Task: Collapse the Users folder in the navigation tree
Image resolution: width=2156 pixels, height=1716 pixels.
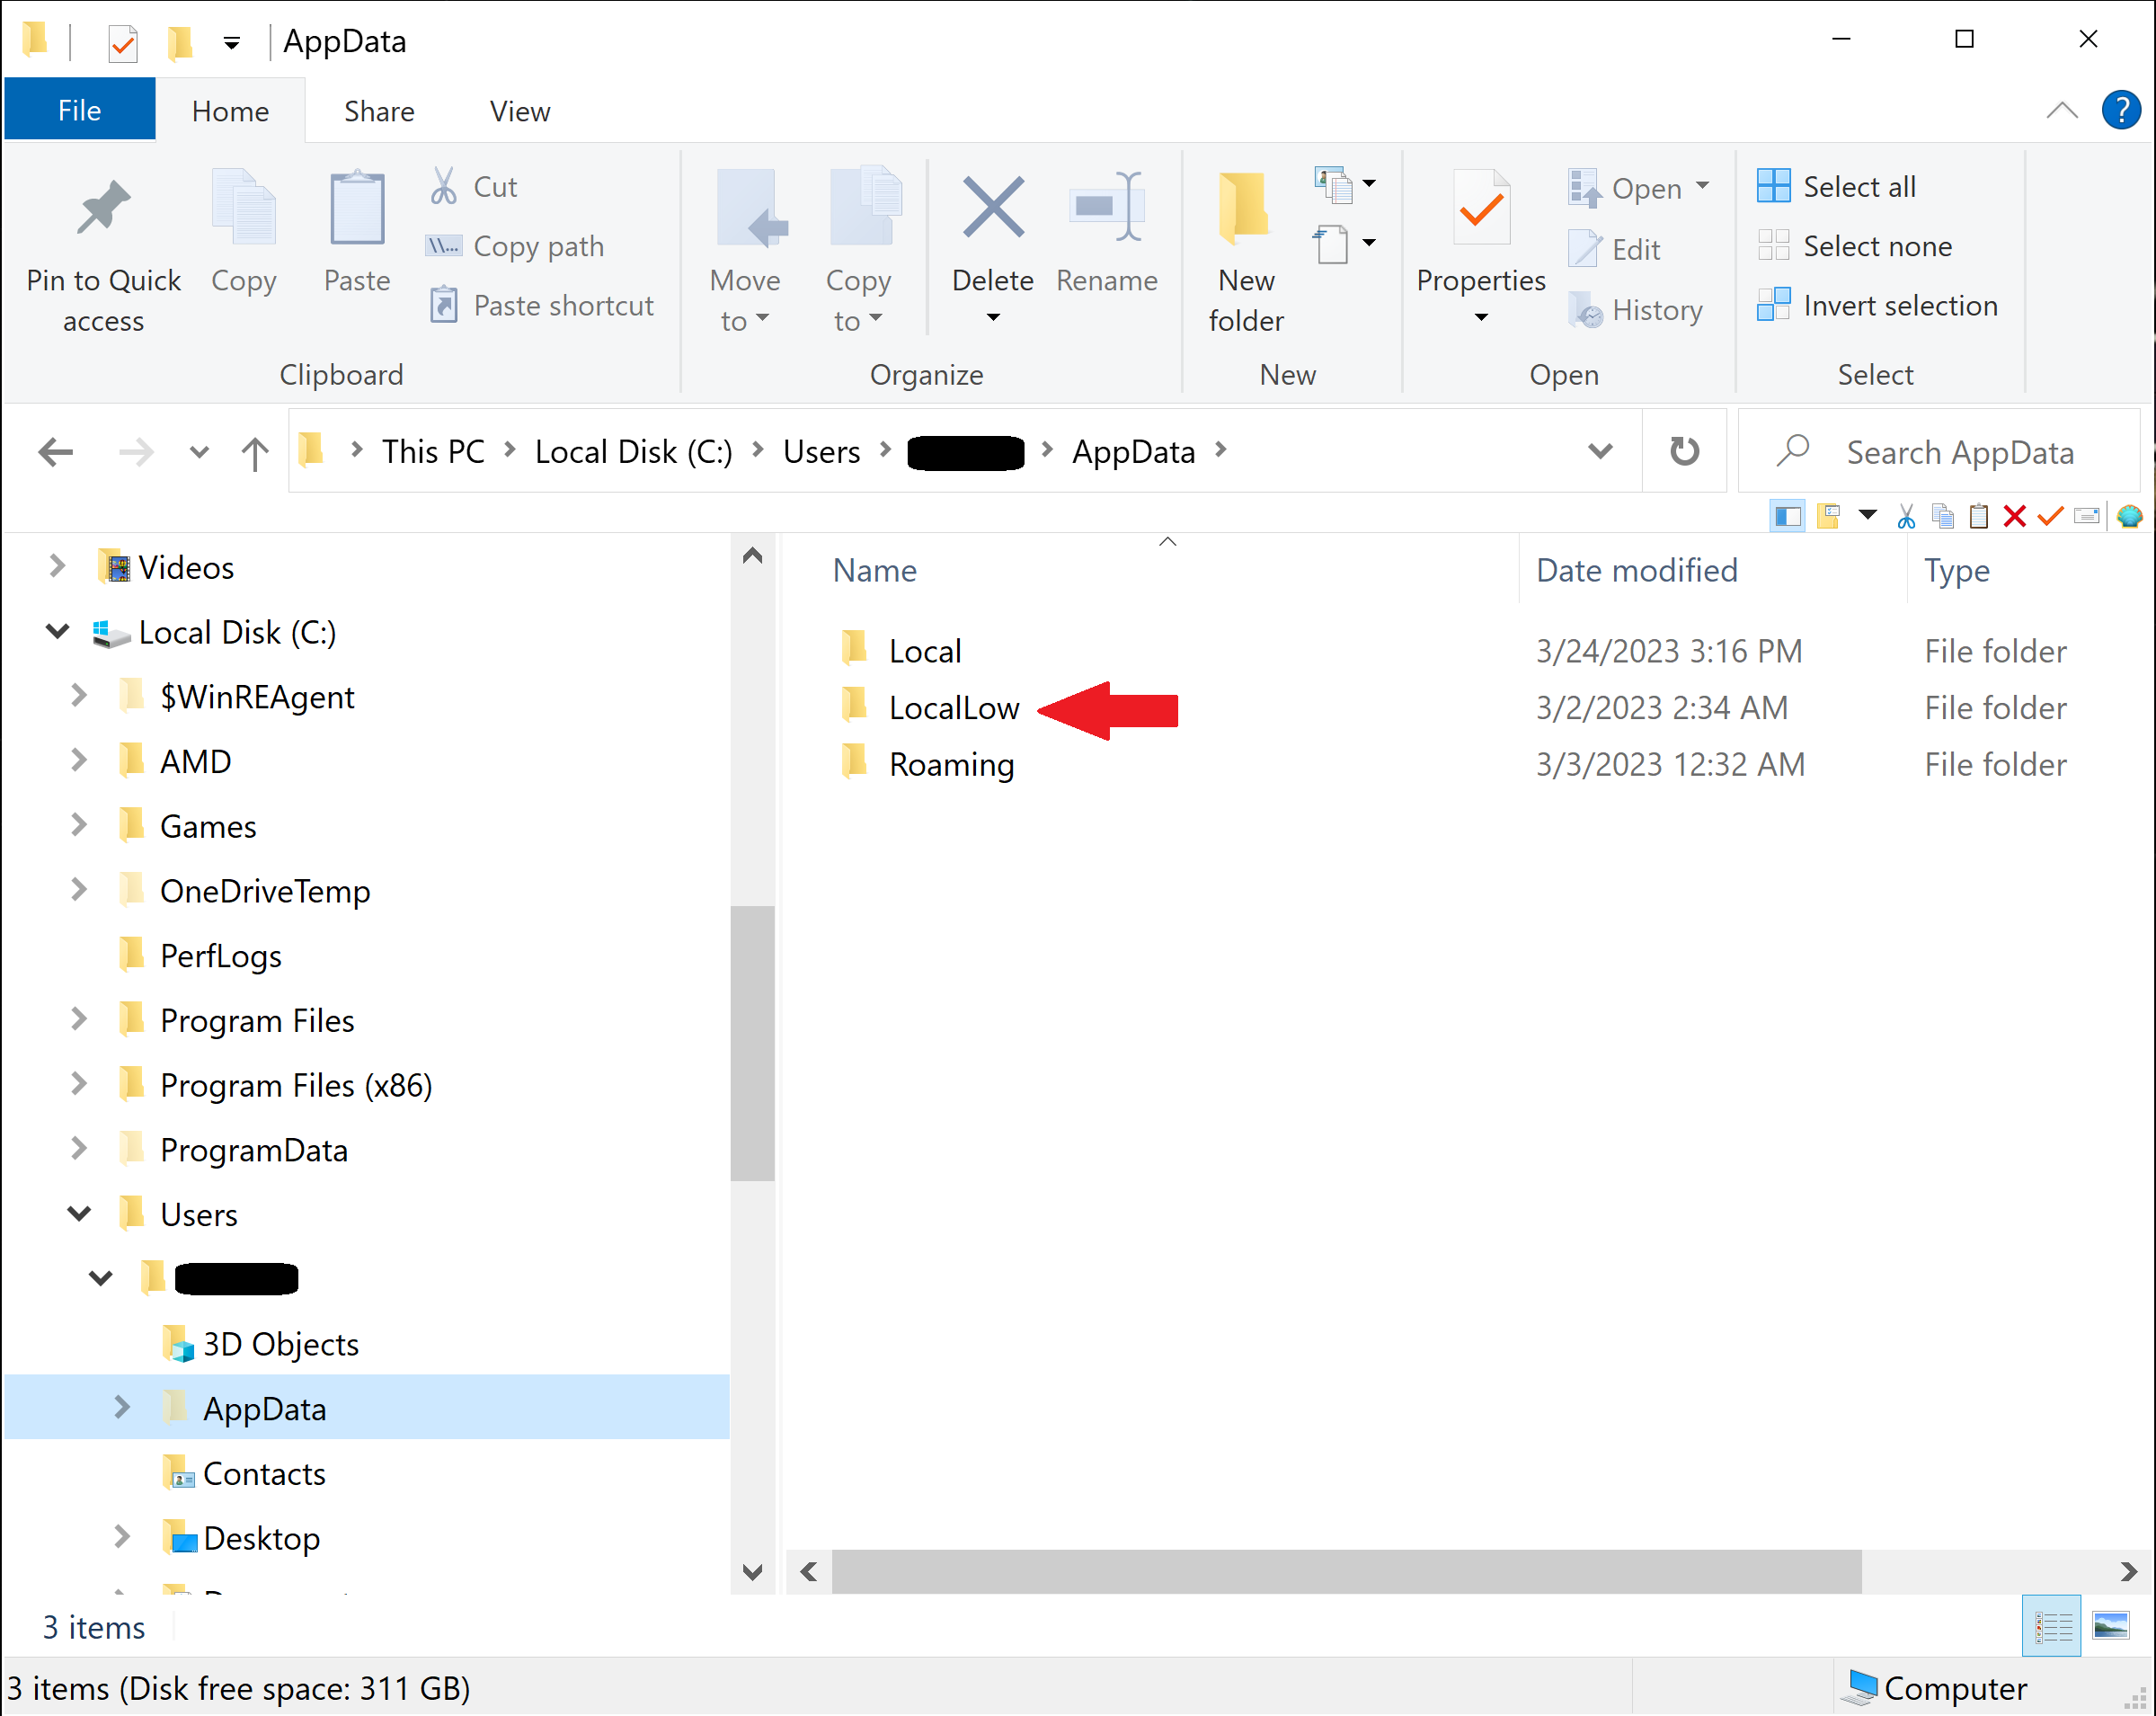Action: point(79,1214)
